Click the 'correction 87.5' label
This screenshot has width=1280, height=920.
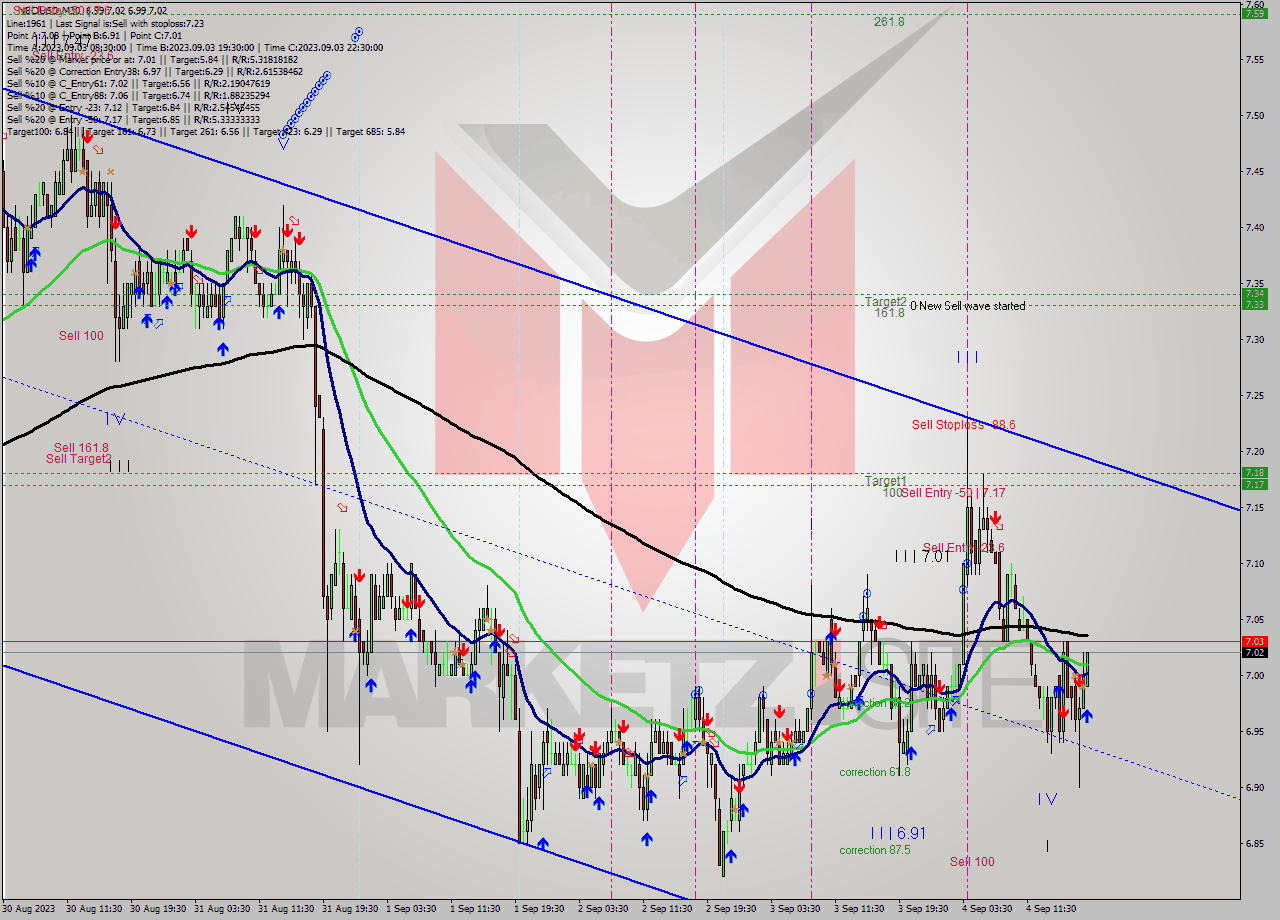[x=875, y=850]
